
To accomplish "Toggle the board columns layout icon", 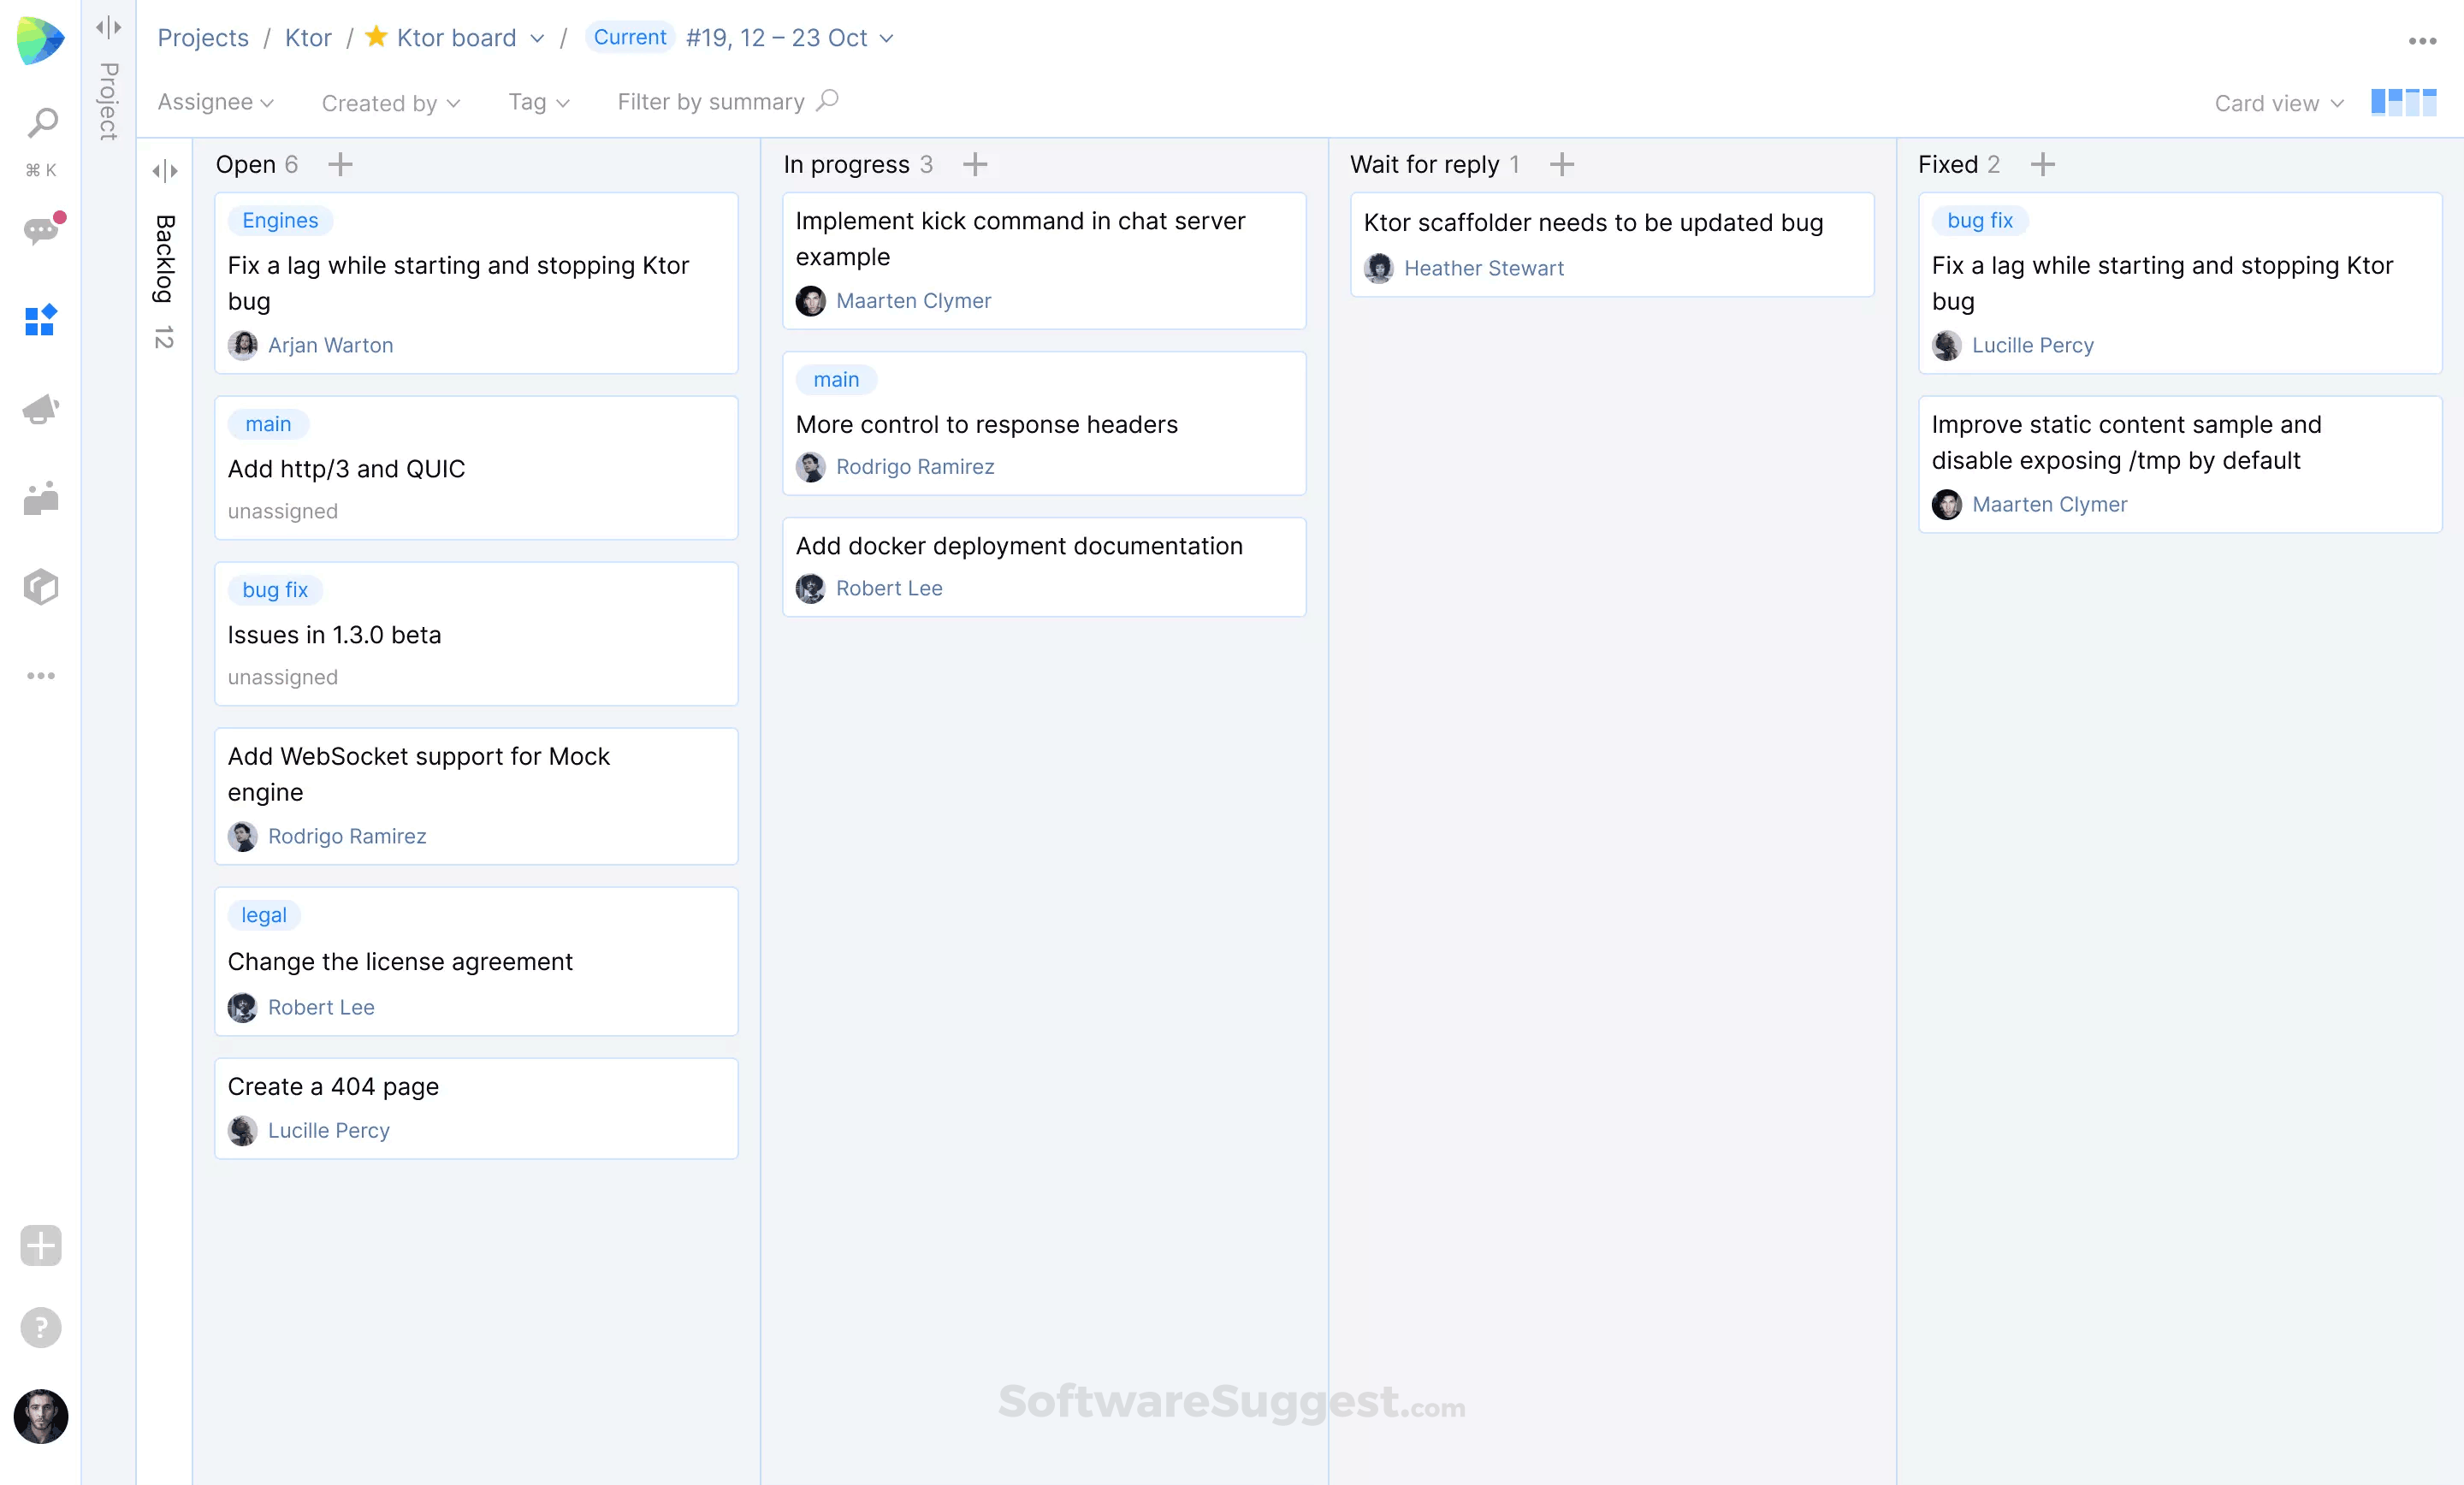I will [x=2402, y=102].
